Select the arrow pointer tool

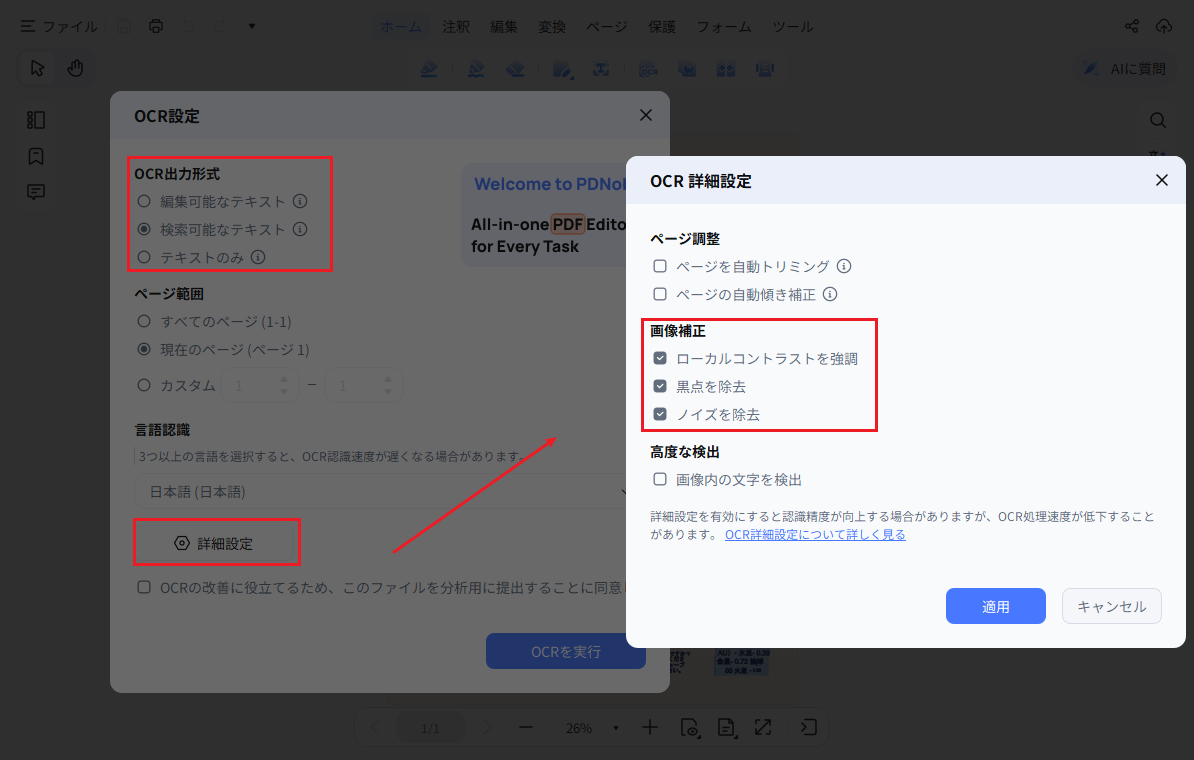click(37, 69)
